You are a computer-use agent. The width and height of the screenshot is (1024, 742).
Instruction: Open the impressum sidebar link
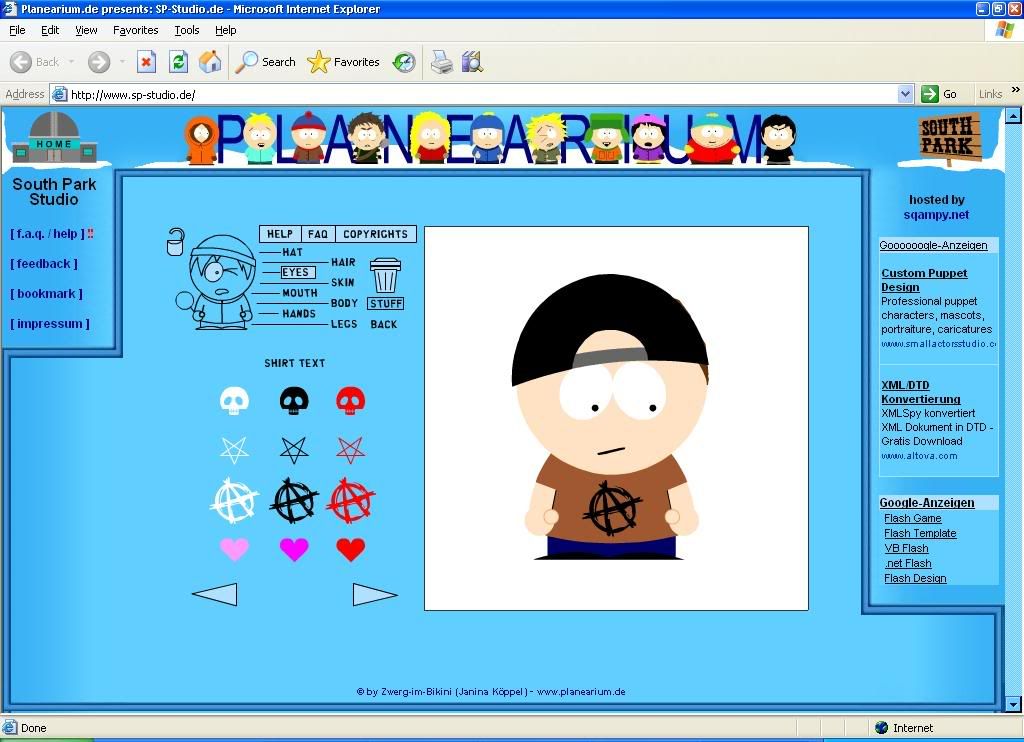[x=50, y=324]
